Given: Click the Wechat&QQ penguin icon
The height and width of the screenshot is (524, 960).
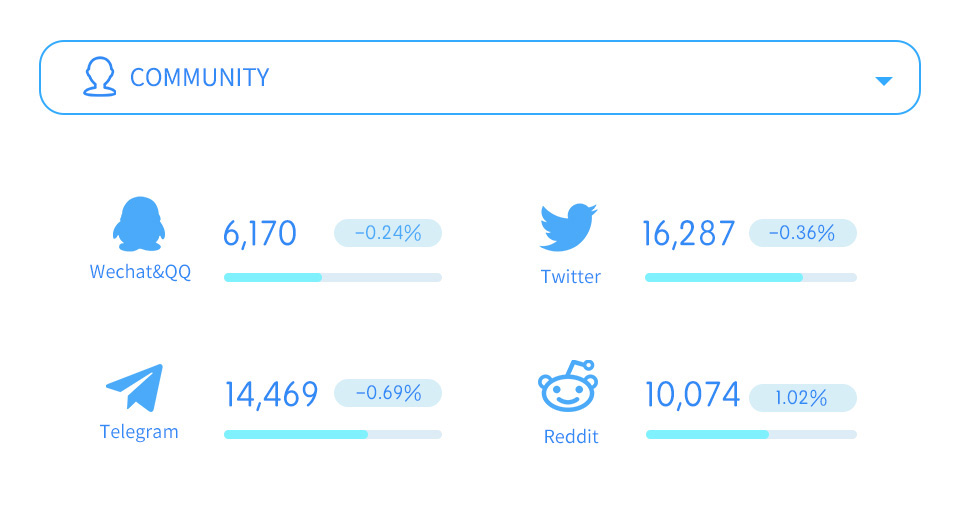Looking at the screenshot, I should [139, 224].
